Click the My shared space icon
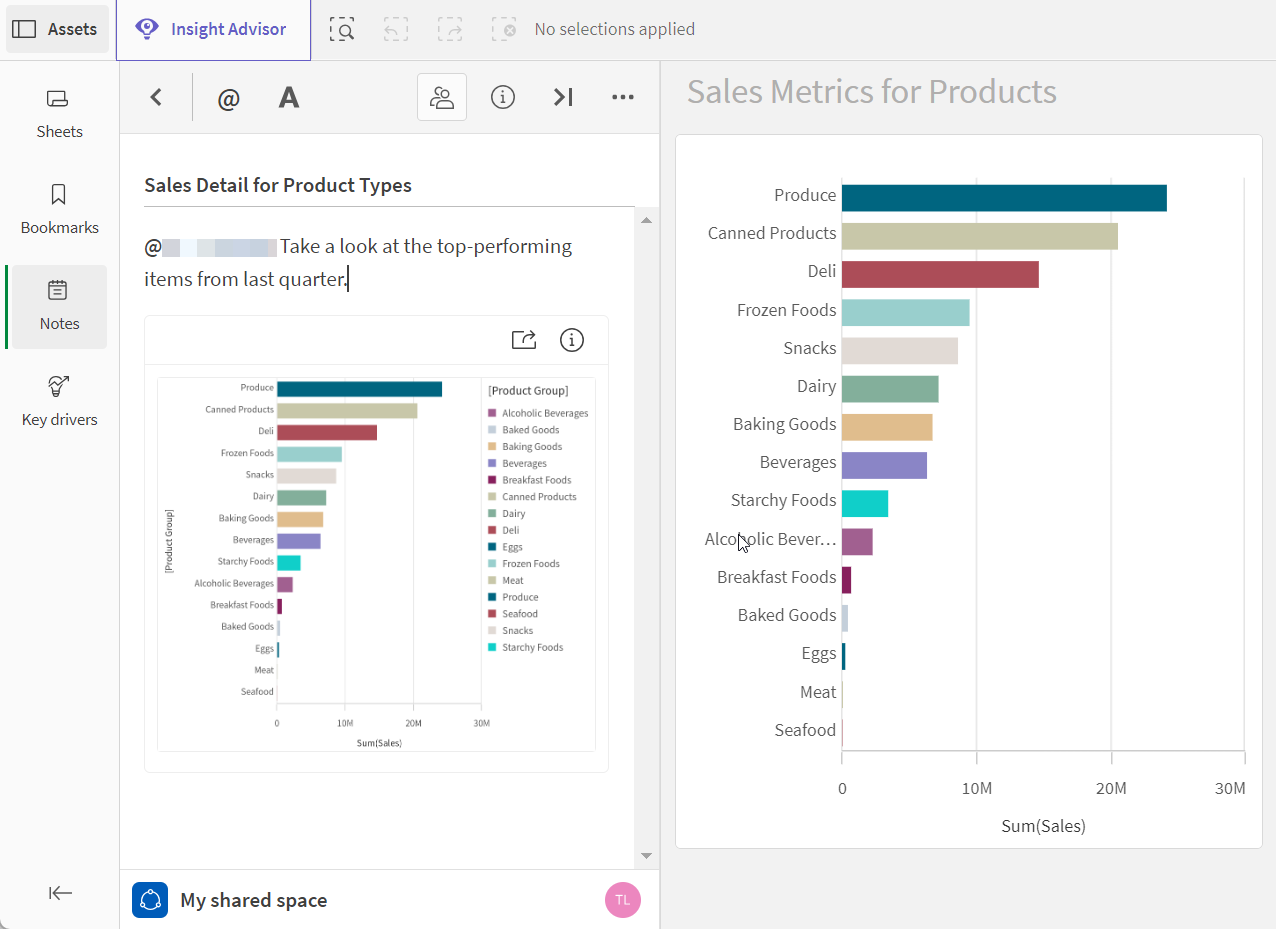 coord(150,900)
